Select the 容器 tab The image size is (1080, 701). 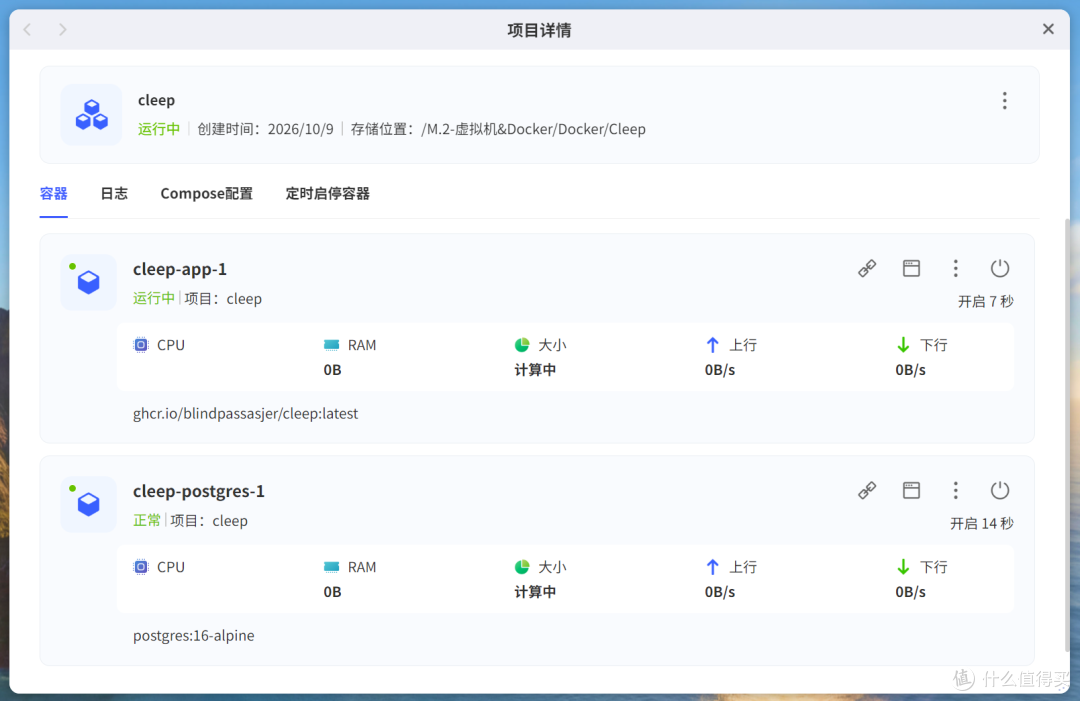(54, 193)
